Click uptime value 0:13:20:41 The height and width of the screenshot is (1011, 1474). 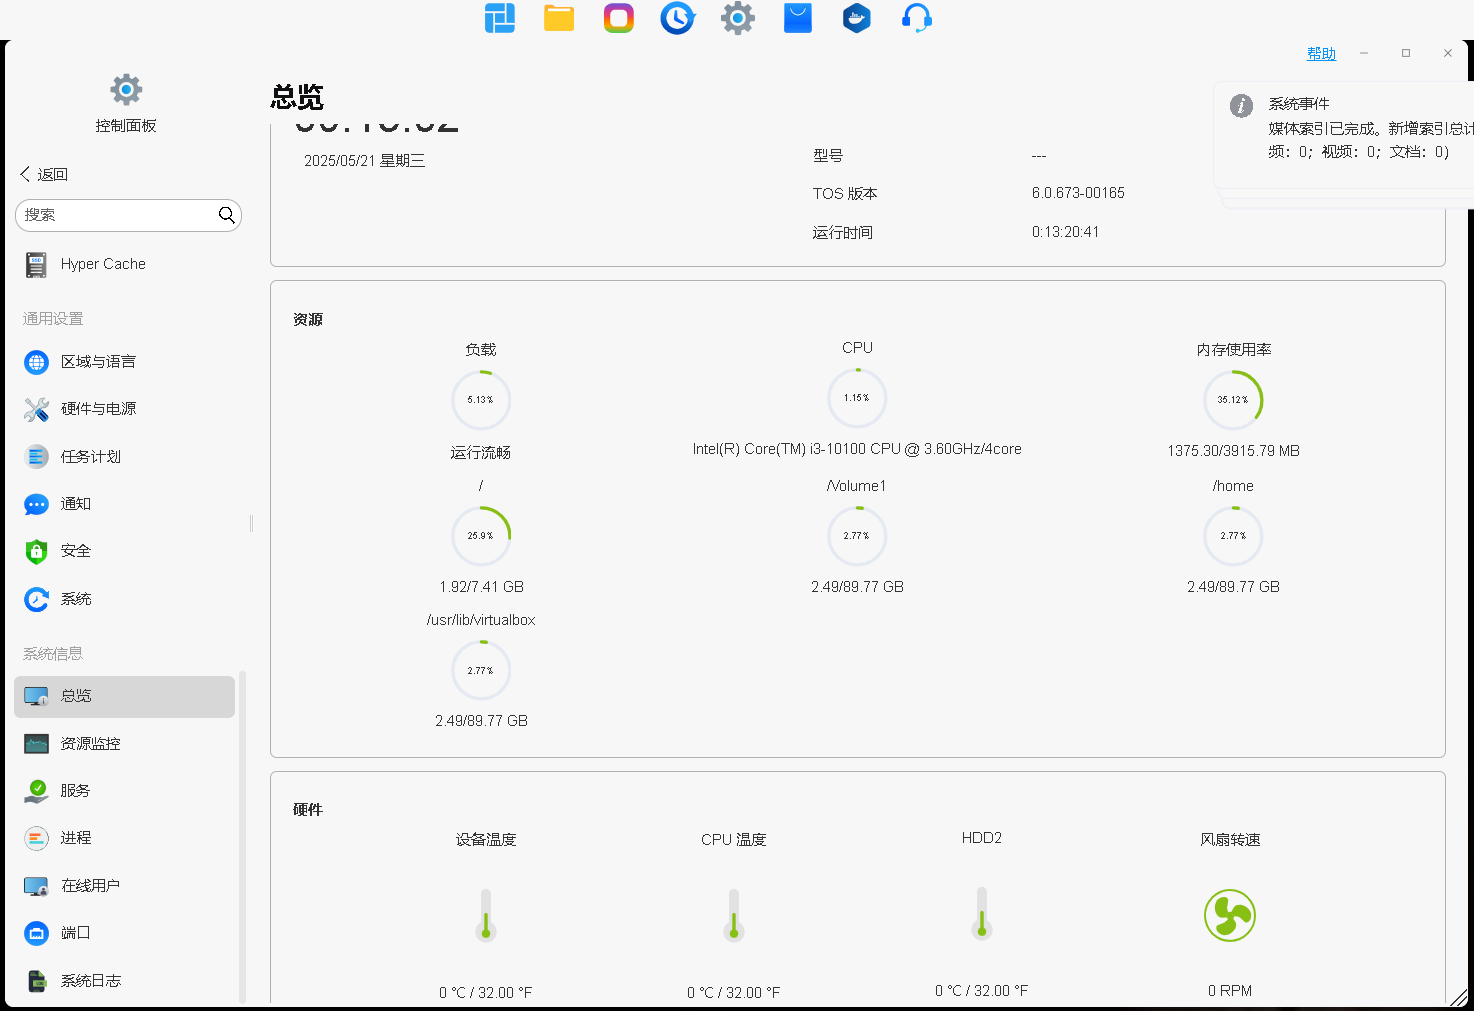(1065, 232)
